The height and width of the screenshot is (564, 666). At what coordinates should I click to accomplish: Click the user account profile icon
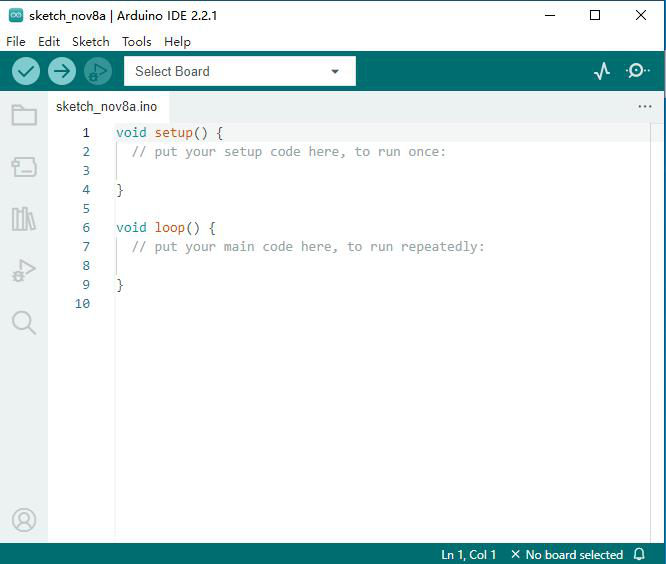[24, 520]
